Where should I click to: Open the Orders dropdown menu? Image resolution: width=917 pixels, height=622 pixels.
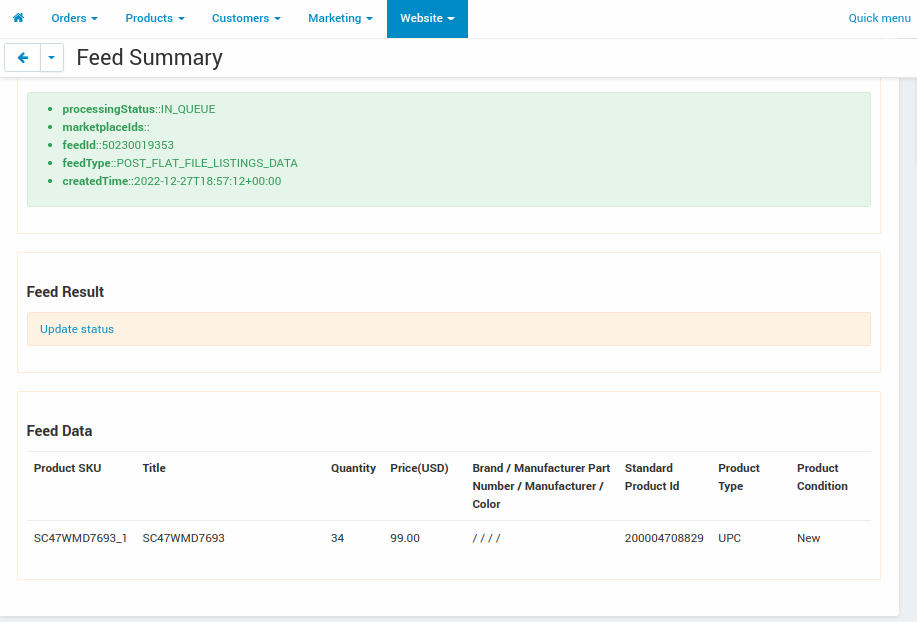pyautogui.click(x=73, y=18)
